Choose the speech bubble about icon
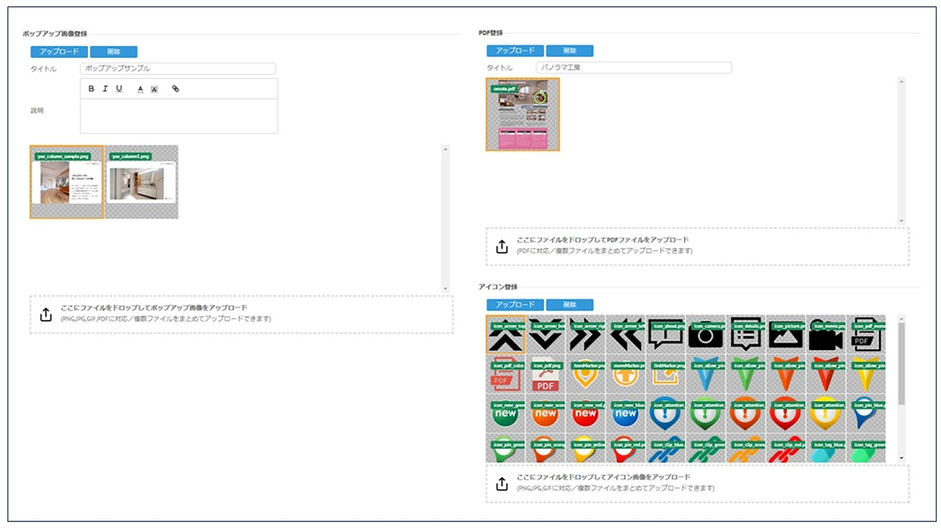The image size is (941, 528). tap(665, 335)
